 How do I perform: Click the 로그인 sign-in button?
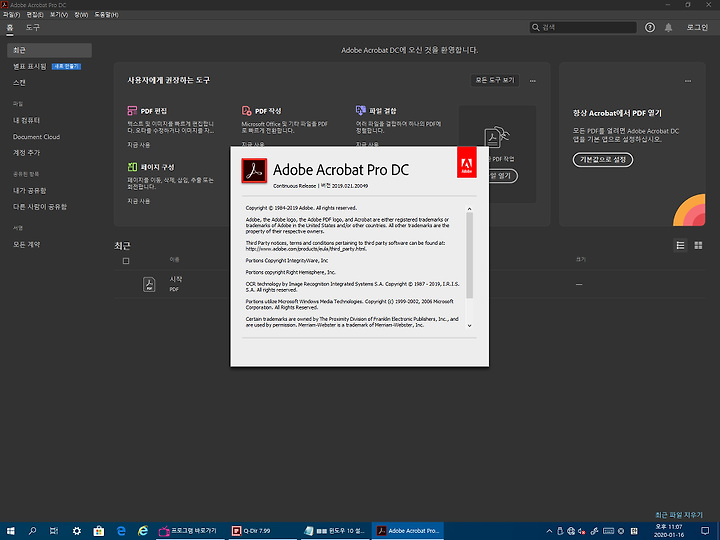(x=697, y=28)
